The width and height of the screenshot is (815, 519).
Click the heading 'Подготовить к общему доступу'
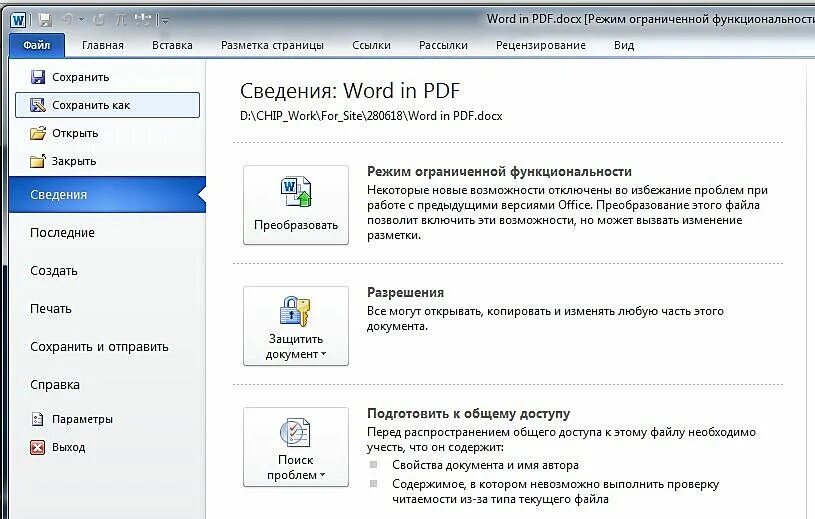click(x=468, y=414)
